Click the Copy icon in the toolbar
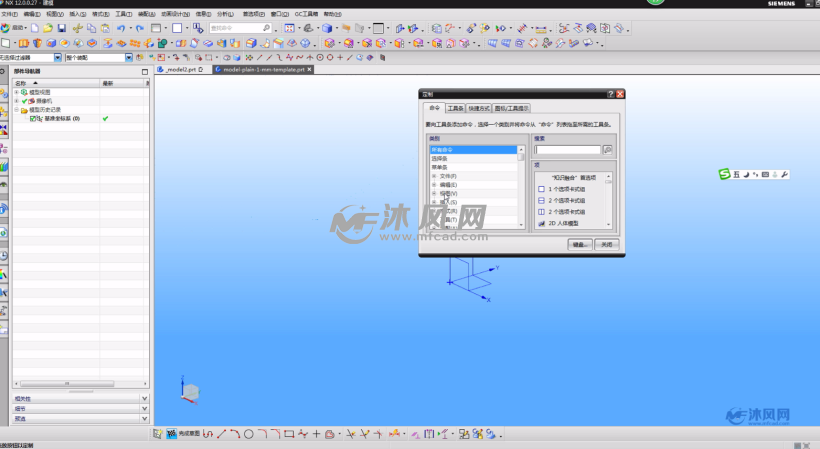The image size is (820, 449). (x=92, y=28)
